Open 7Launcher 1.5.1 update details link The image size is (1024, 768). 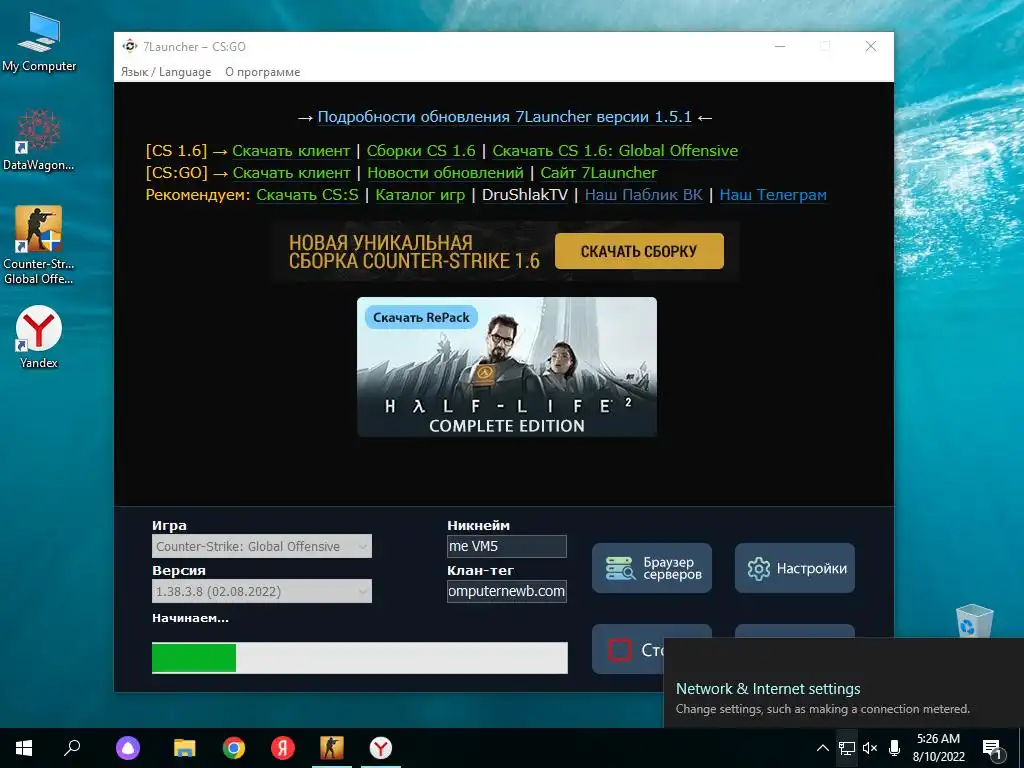[x=504, y=117]
